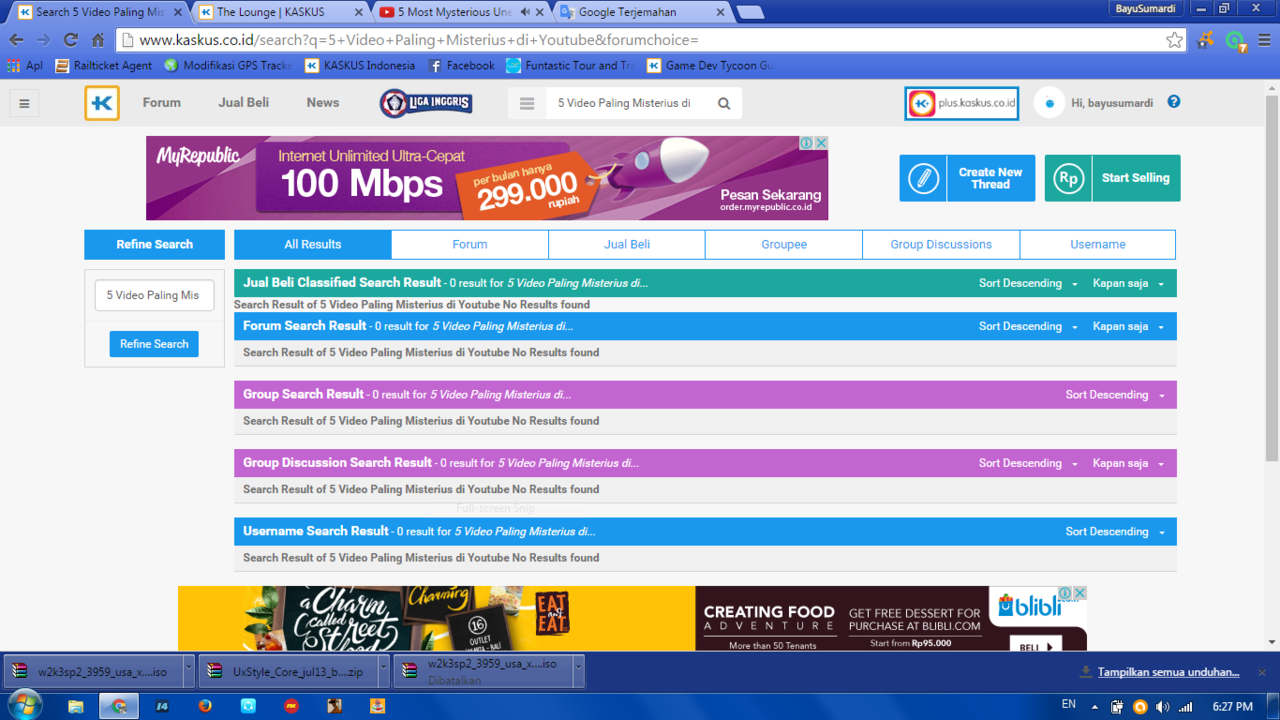Open Sort Descending in Group Discussion Search Result
This screenshot has width=1280, height=720.
(x=1028, y=464)
